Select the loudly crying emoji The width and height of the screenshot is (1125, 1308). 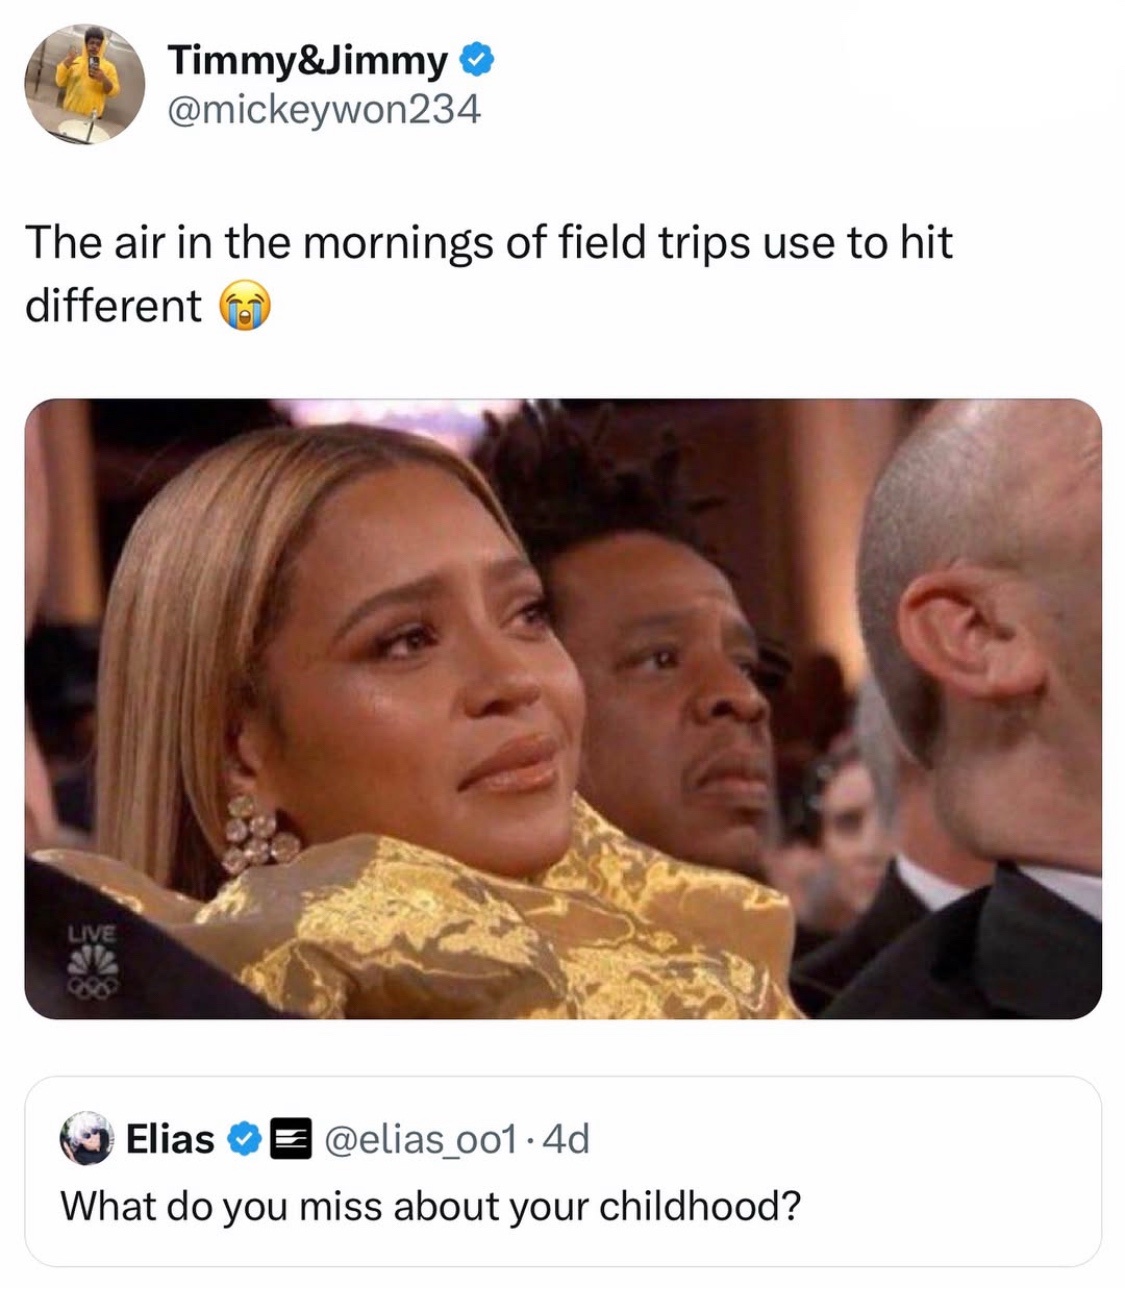pyautogui.click(x=245, y=306)
